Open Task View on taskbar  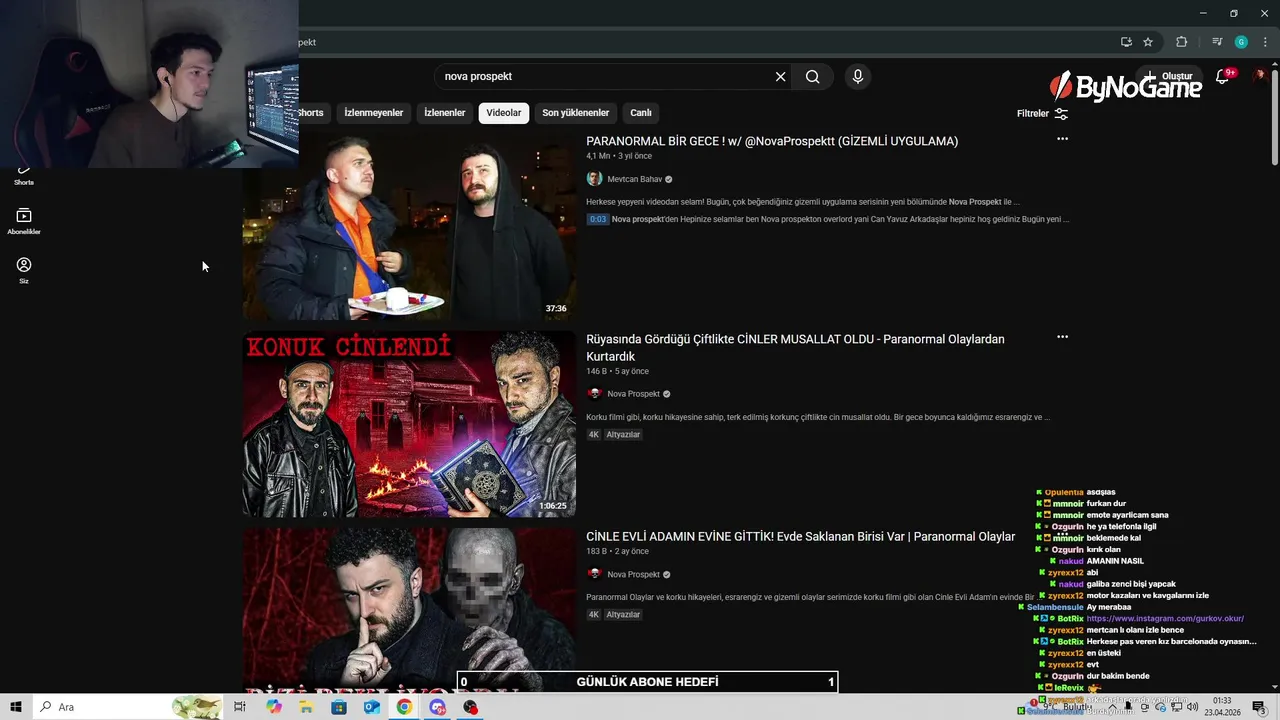(240, 707)
